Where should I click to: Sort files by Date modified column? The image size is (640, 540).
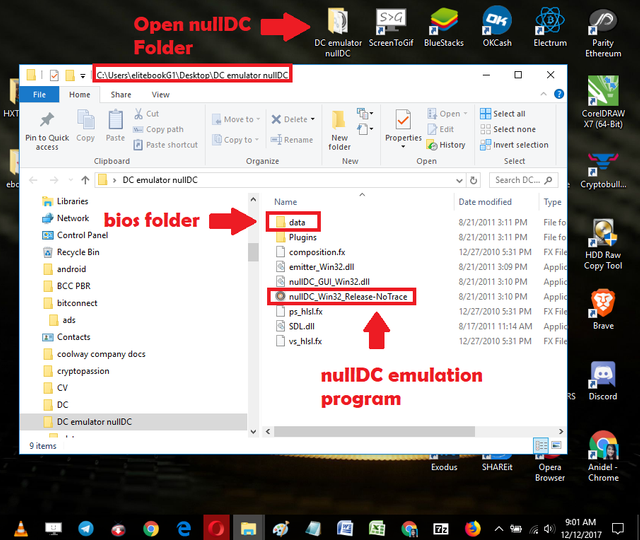(485, 202)
